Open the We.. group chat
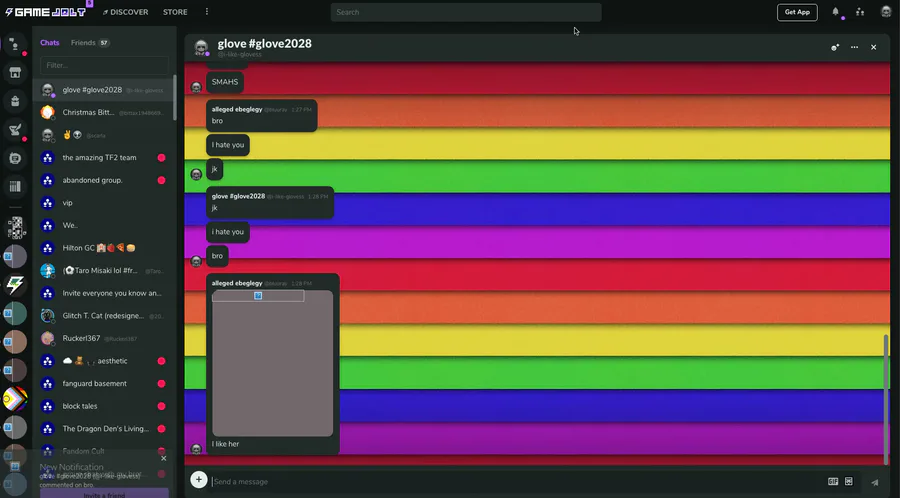This screenshot has width=900, height=498. click(103, 225)
